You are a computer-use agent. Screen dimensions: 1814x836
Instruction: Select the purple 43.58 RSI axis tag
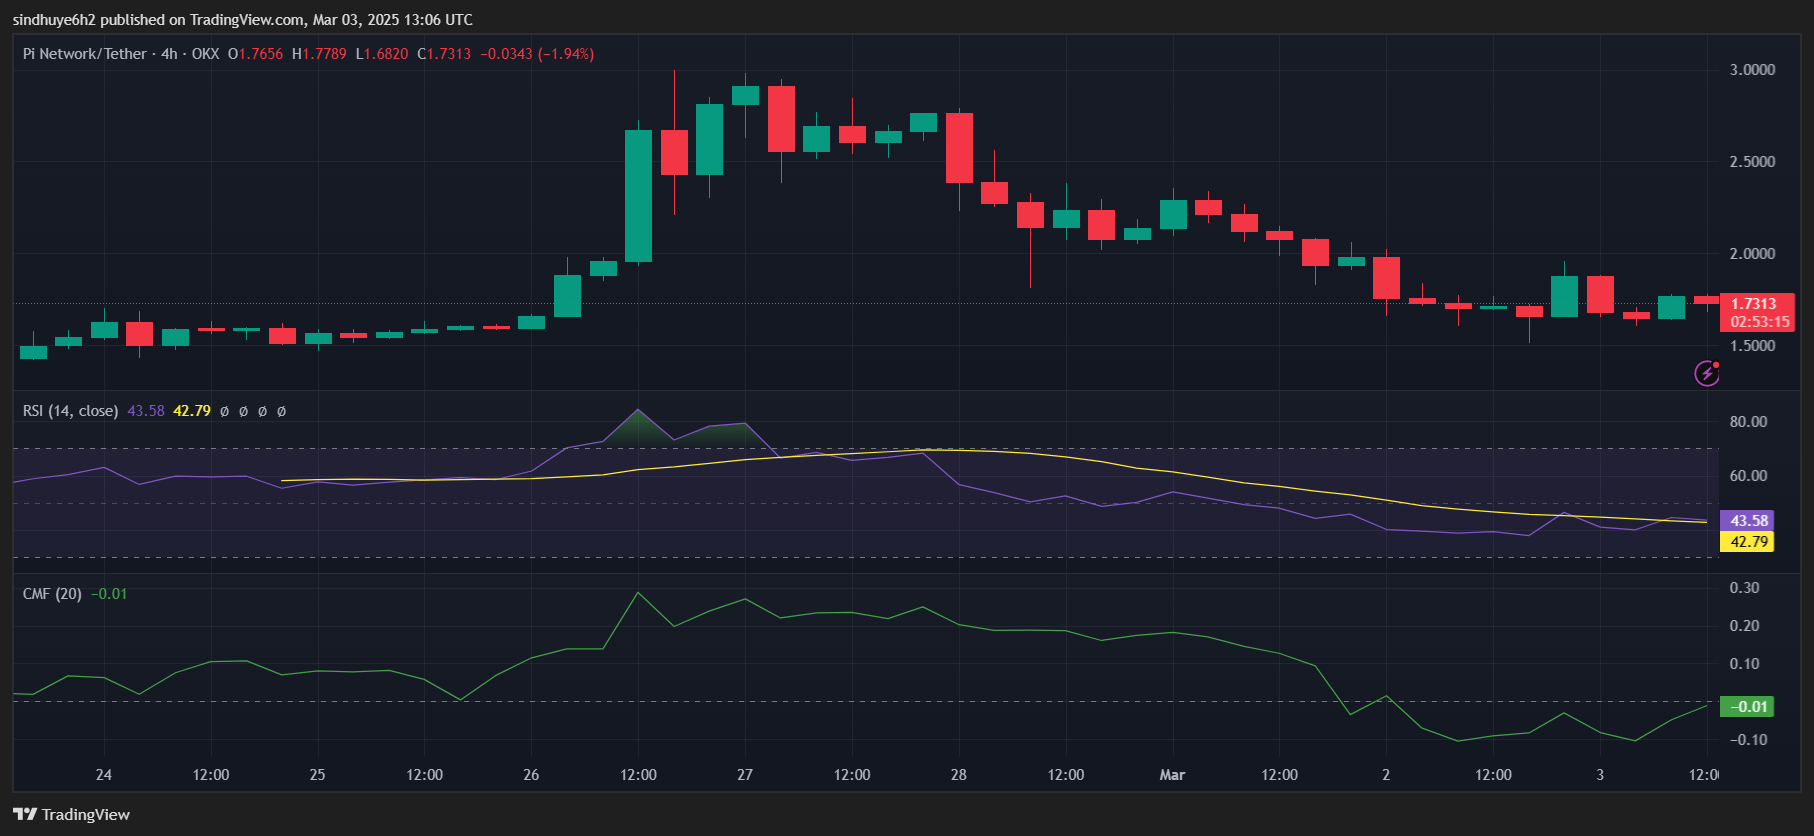[1747, 521]
